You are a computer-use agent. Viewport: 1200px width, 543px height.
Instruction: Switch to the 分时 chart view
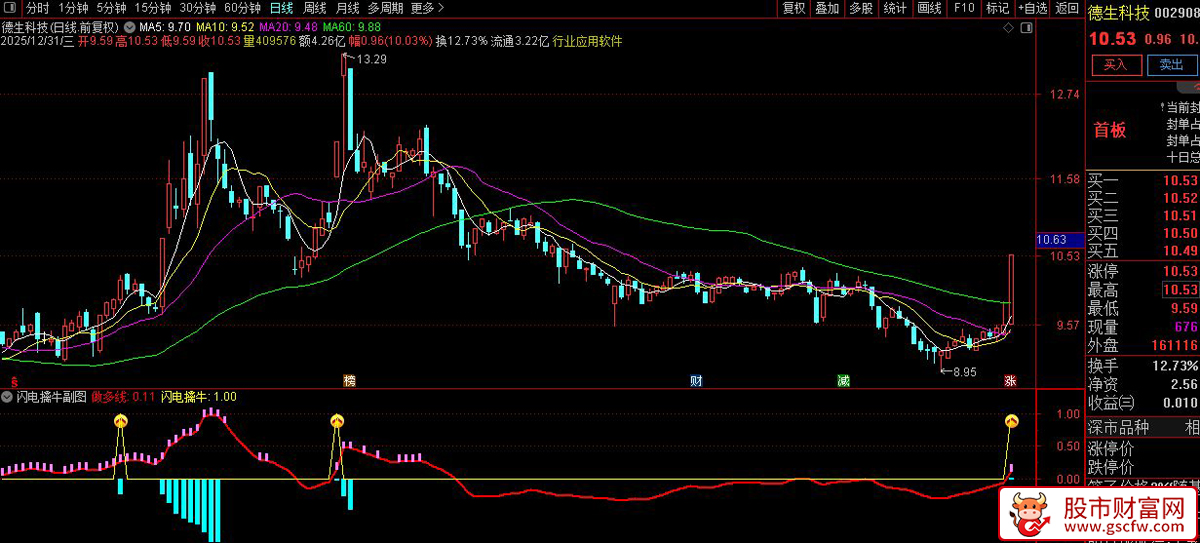37,8
